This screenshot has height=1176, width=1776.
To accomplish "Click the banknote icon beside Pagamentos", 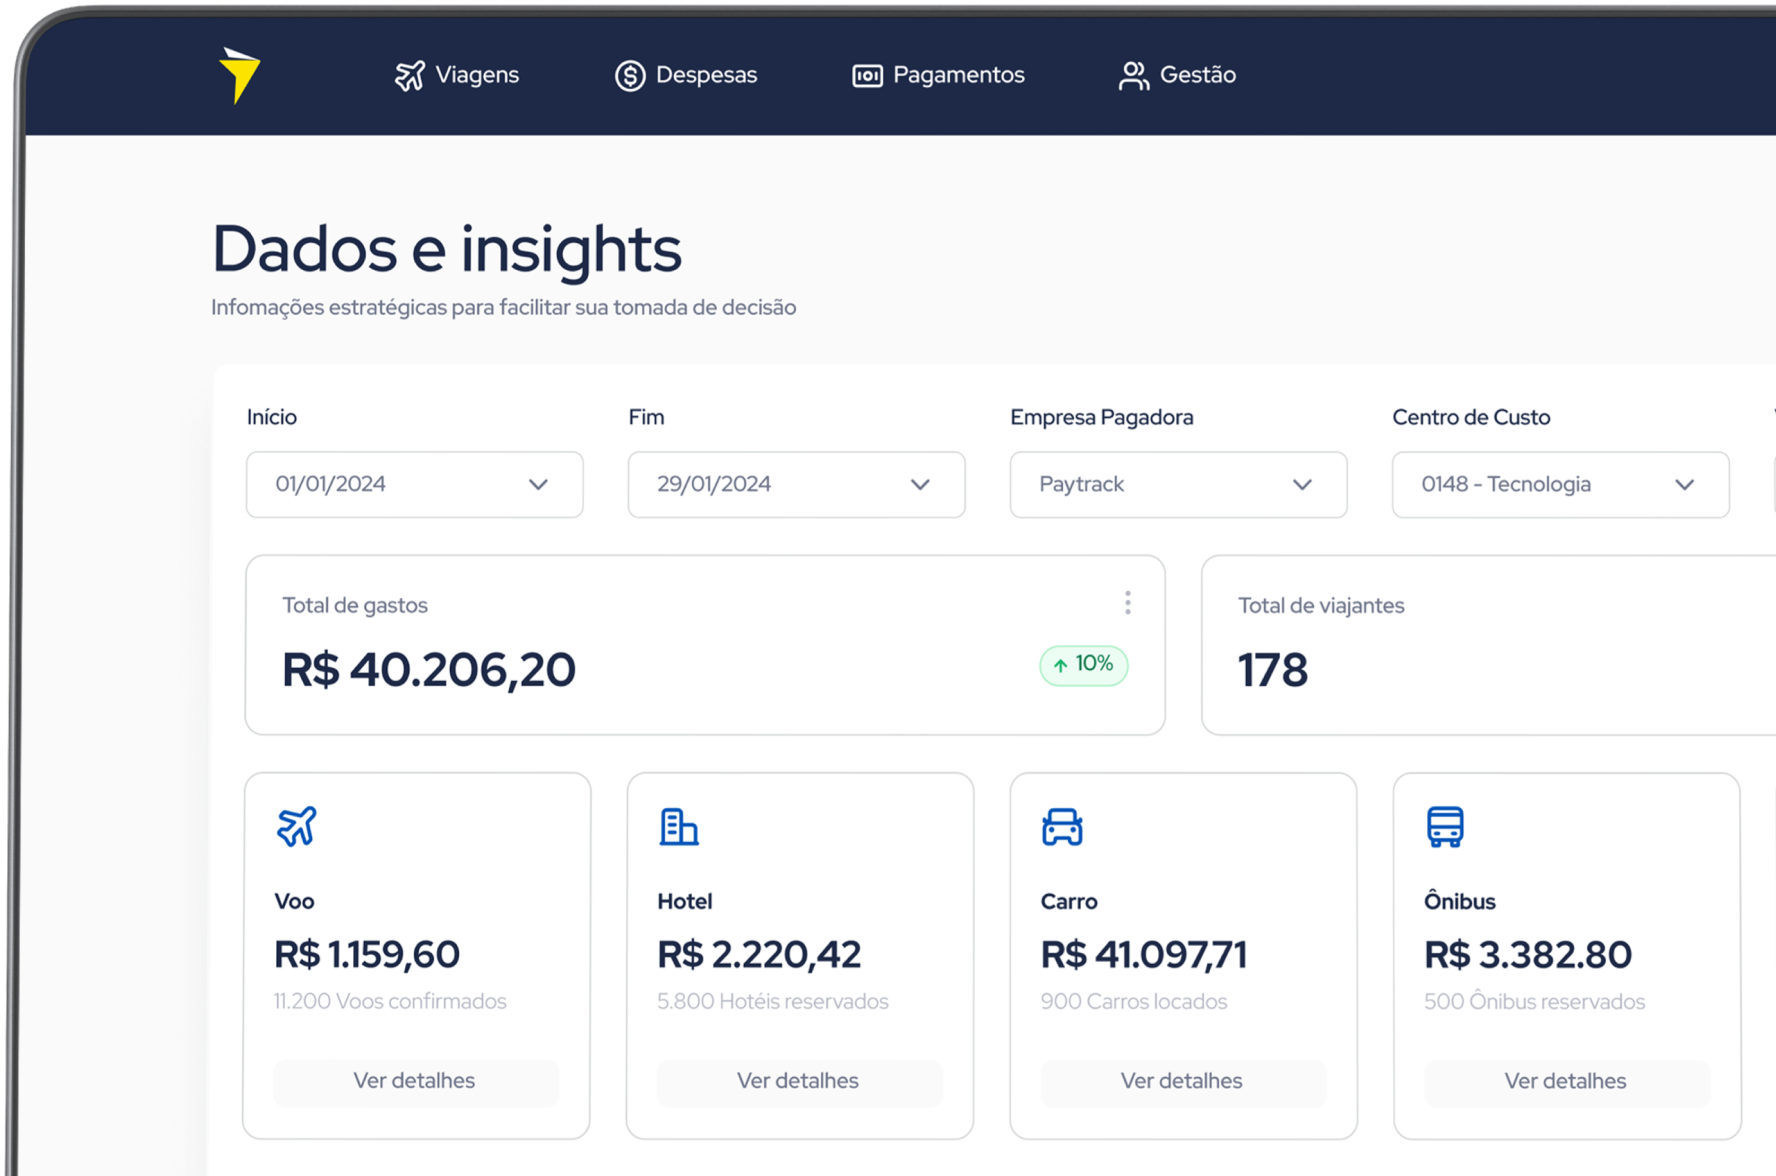I will (x=867, y=76).
